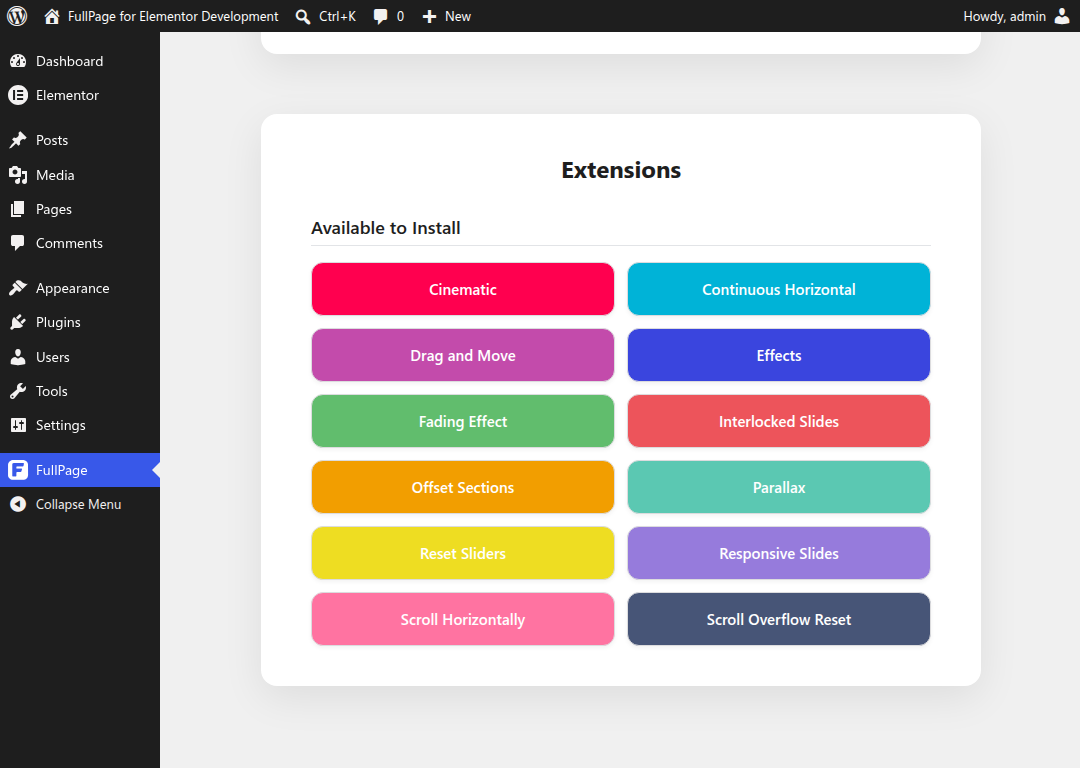Click the Comments bubble icon in sidebar
The width and height of the screenshot is (1080, 768).
pyautogui.click(x=18, y=243)
